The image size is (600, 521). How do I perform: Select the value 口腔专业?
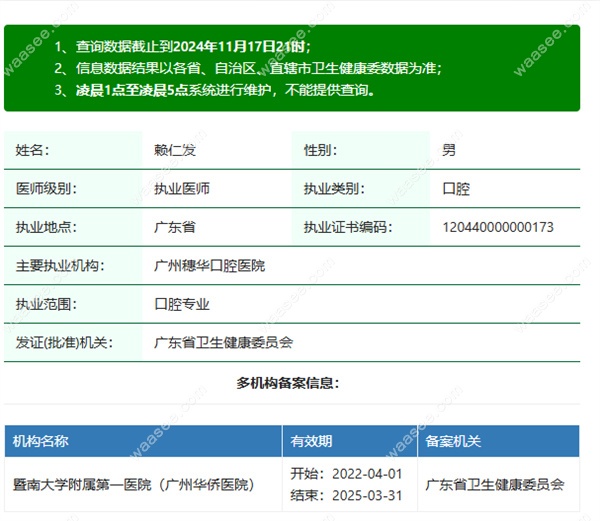point(182,304)
